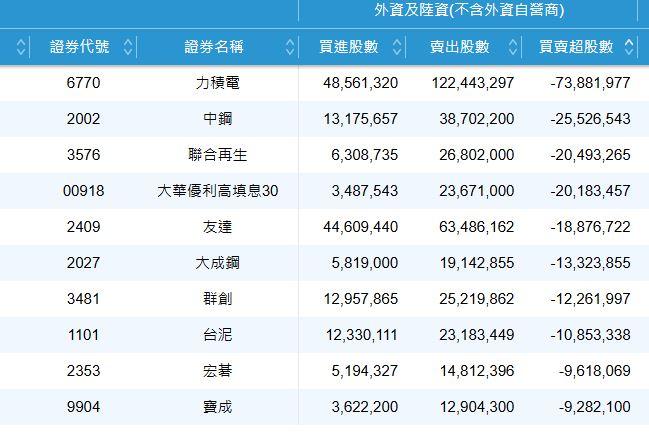Select stock code 2353
This screenshot has height=435, width=649.
point(84,371)
